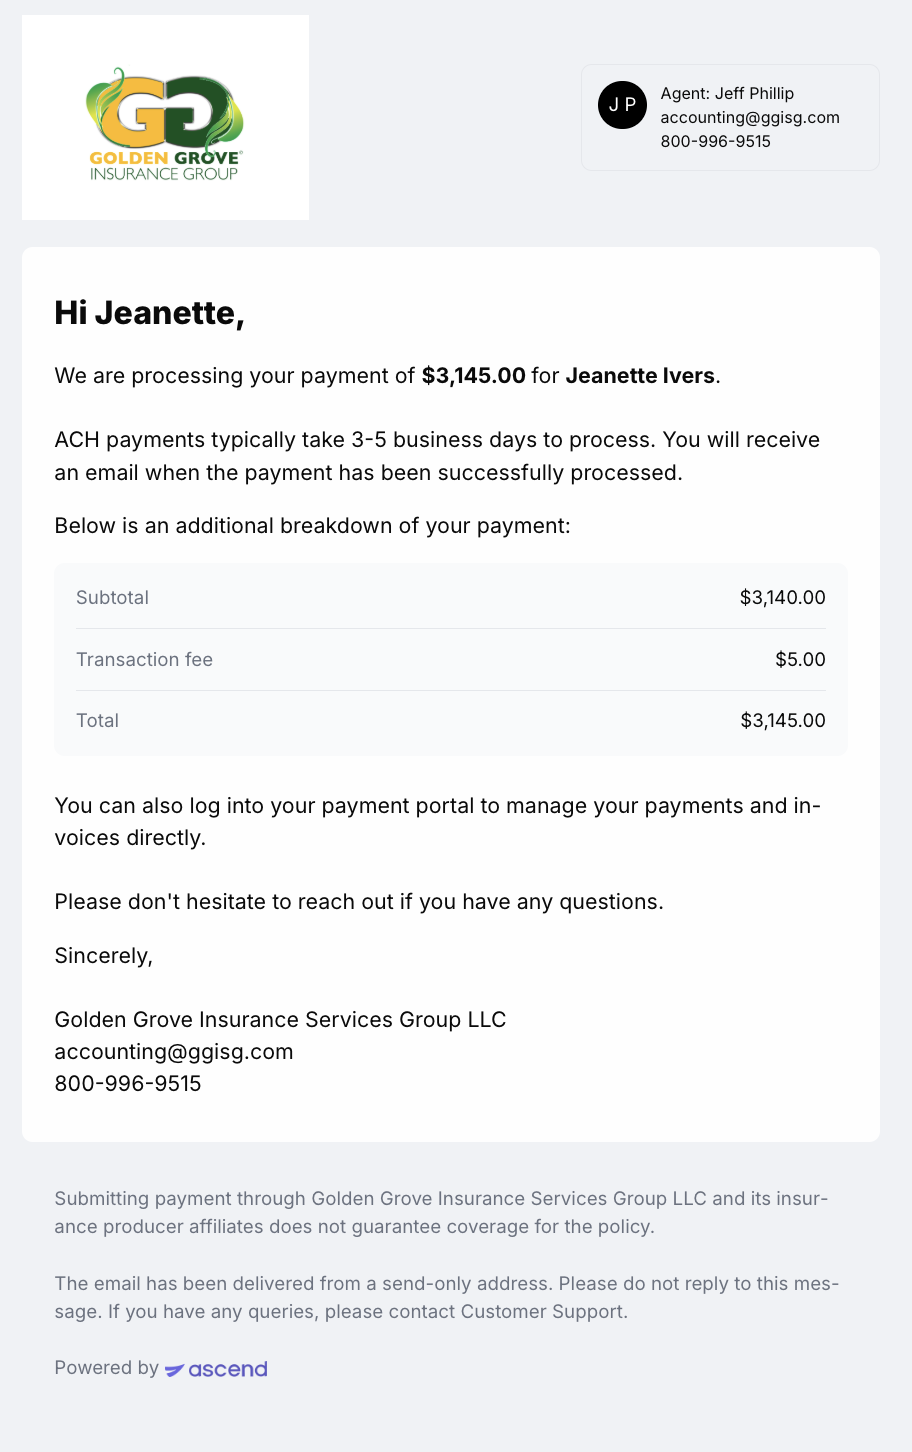
Task: Click the JP agent avatar circle
Action: click(x=622, y=105)
